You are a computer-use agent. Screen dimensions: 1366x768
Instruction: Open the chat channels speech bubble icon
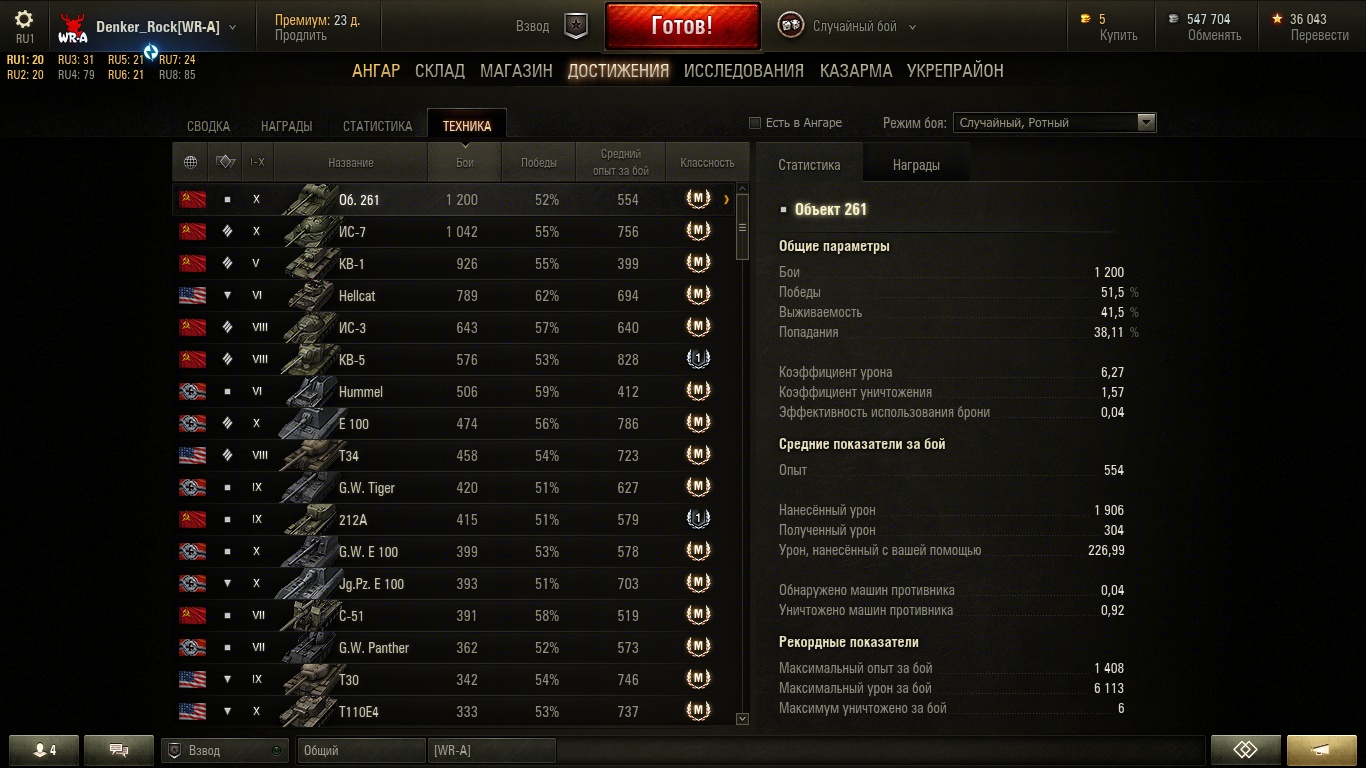(119, 750)
